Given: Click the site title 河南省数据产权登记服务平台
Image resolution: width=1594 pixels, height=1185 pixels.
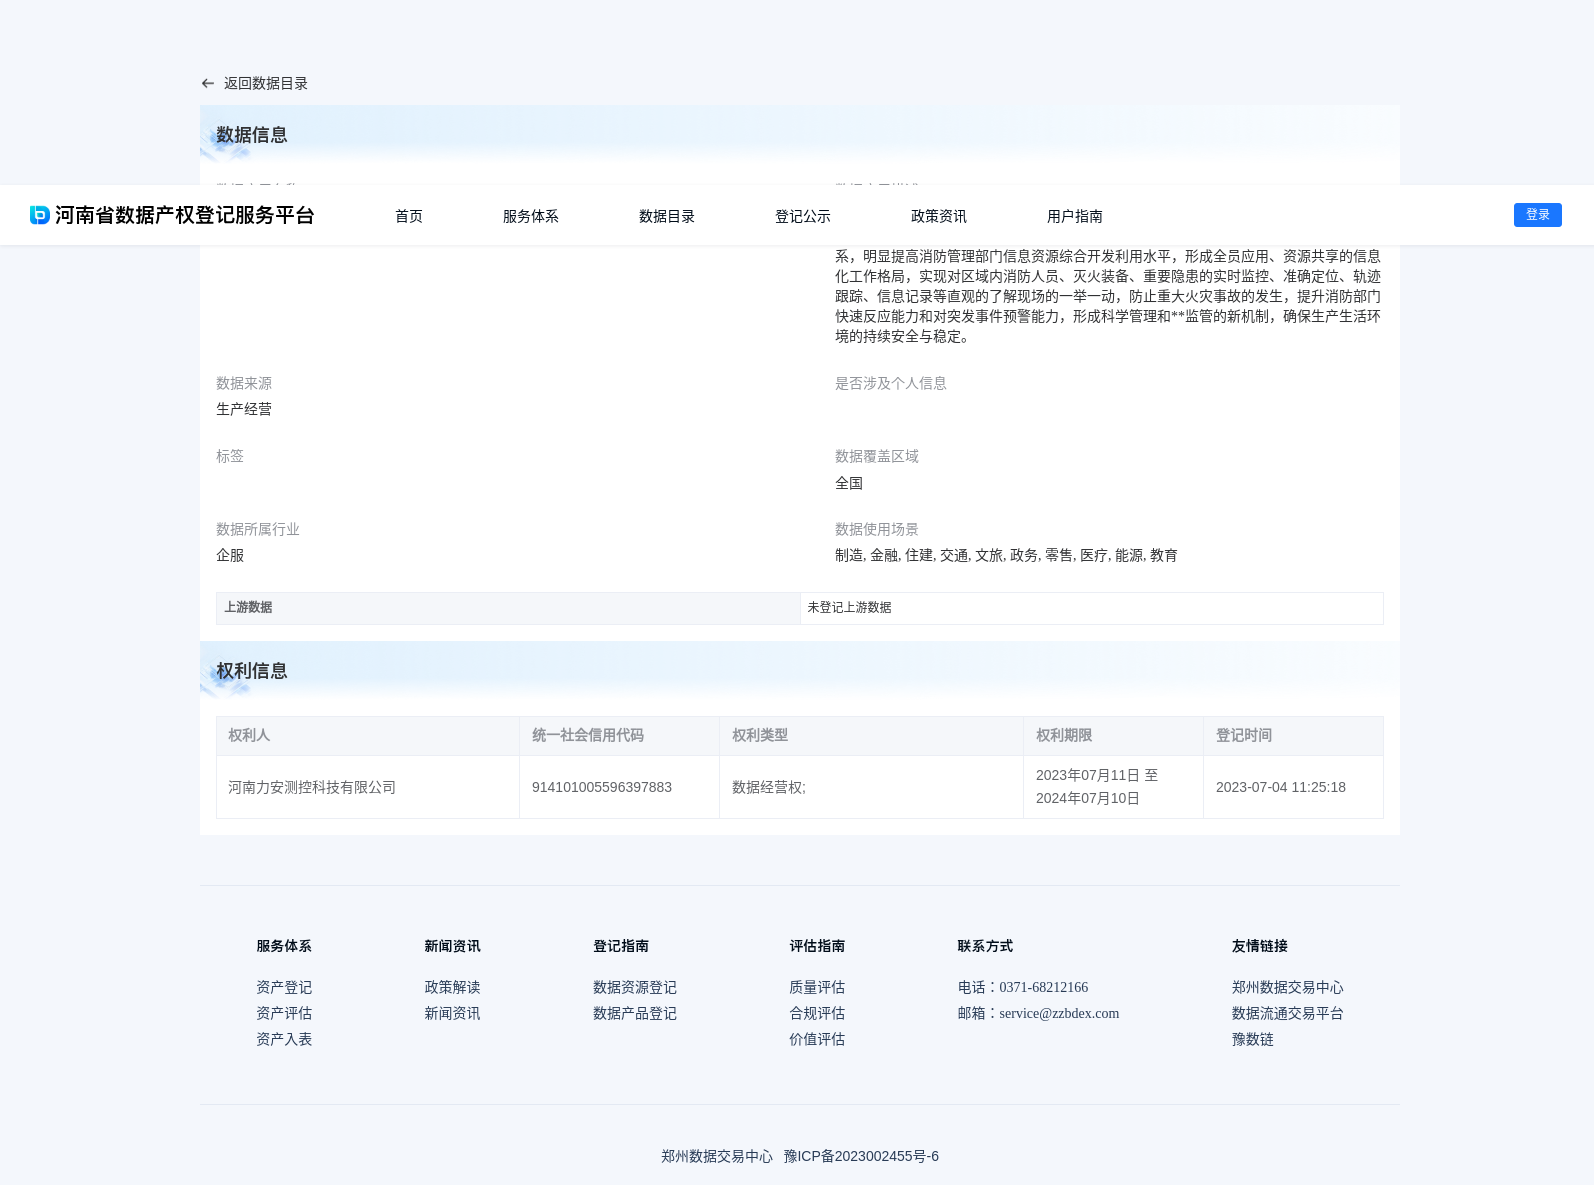Looking at the screenshot, I should pos(185,215).
